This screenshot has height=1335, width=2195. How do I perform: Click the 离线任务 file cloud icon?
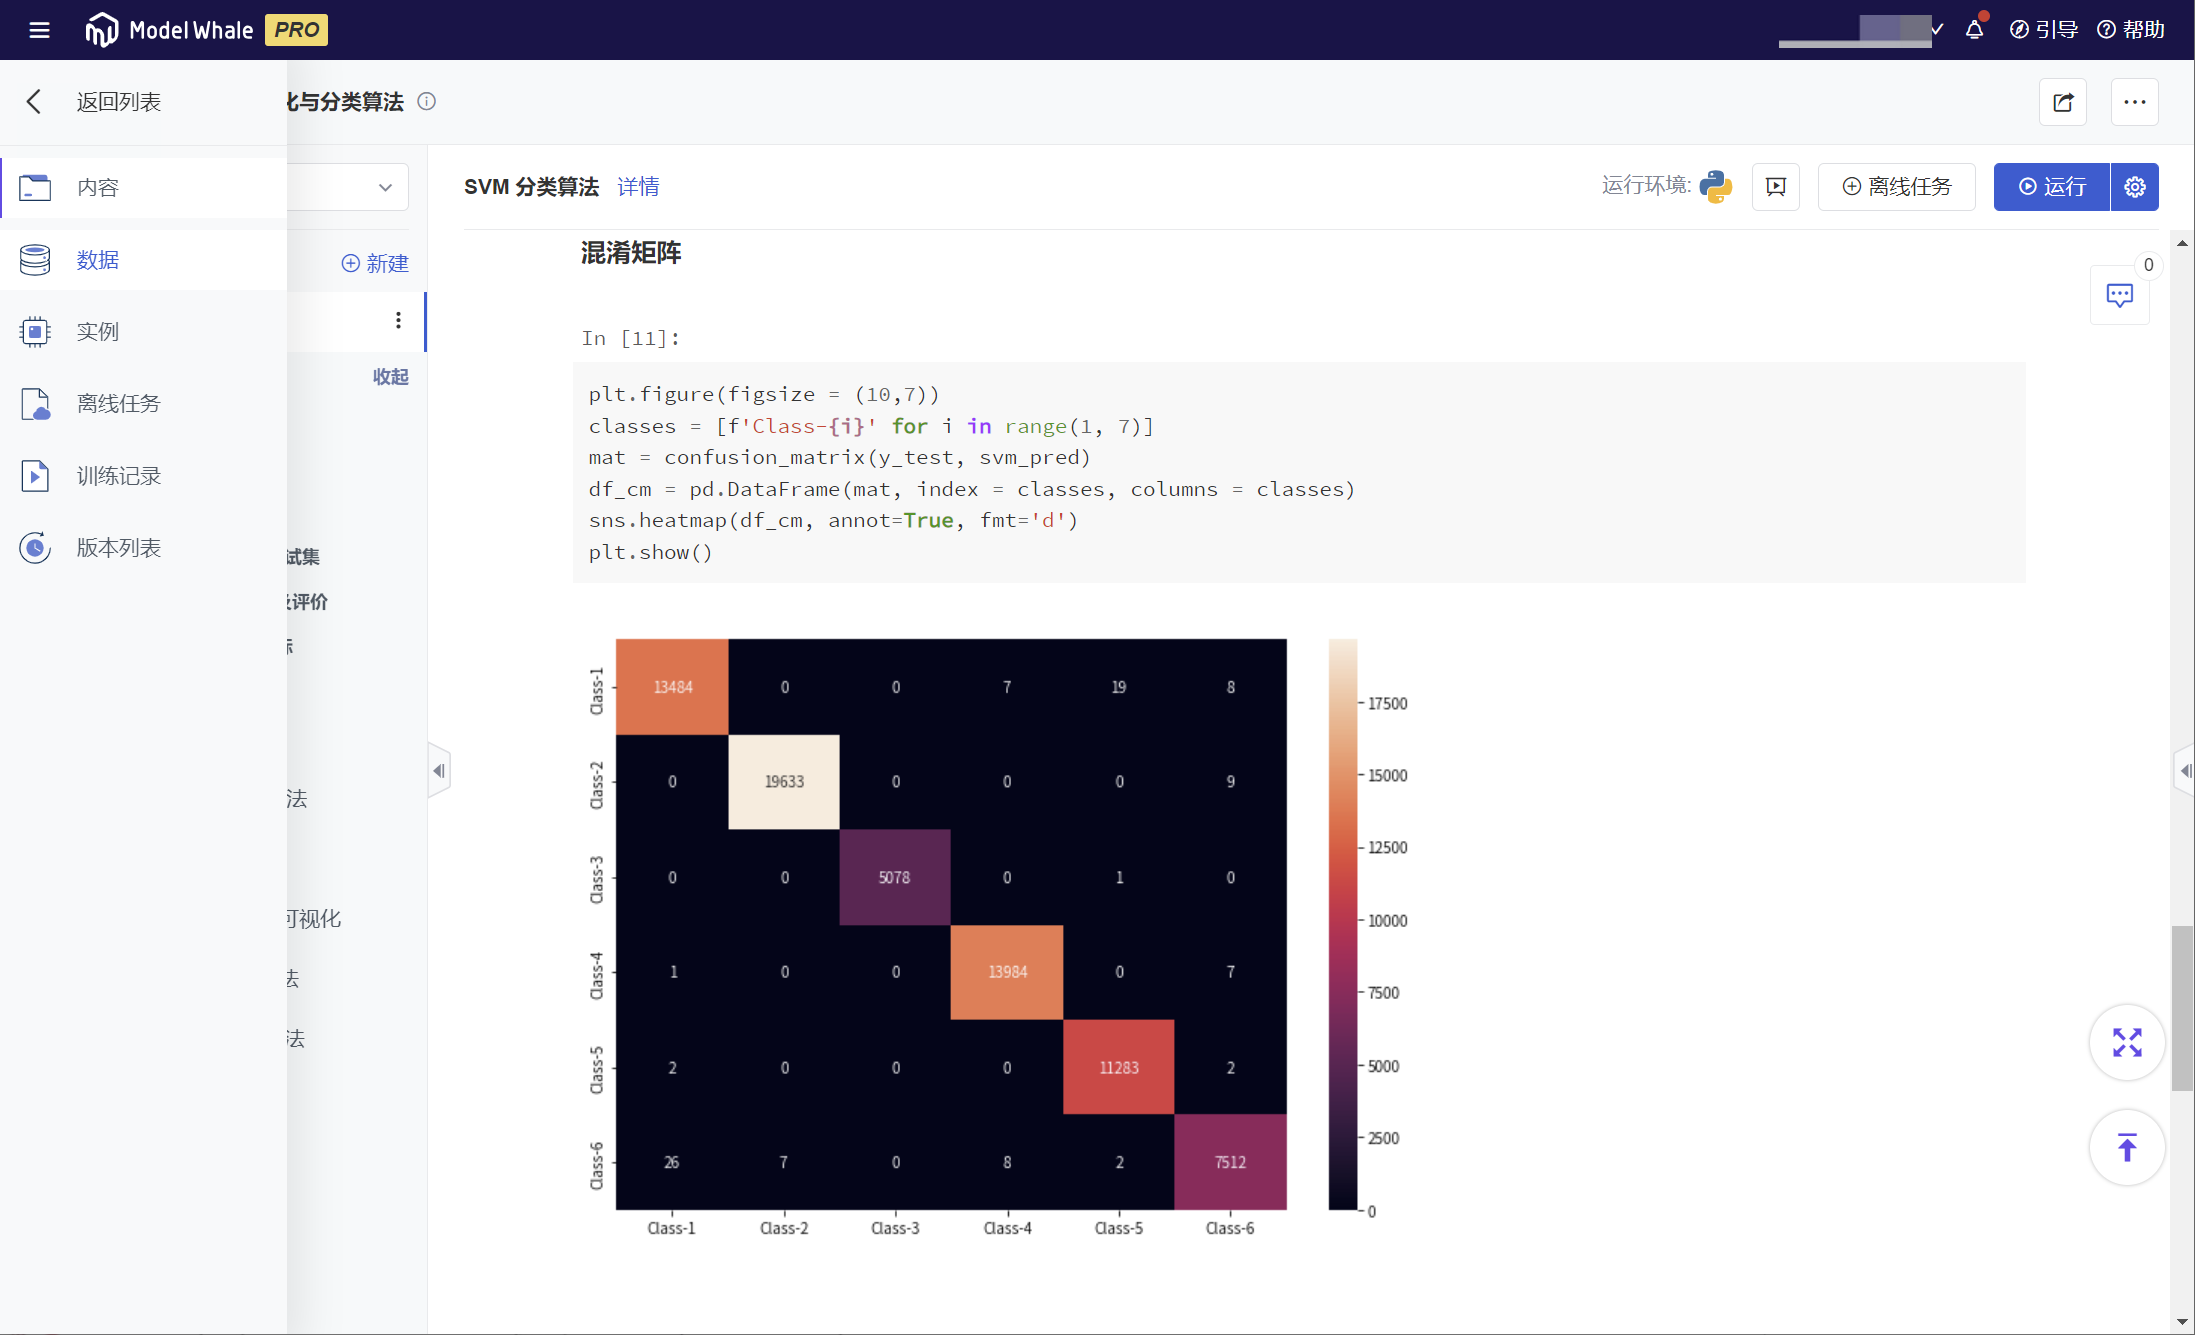coord(35,404)
